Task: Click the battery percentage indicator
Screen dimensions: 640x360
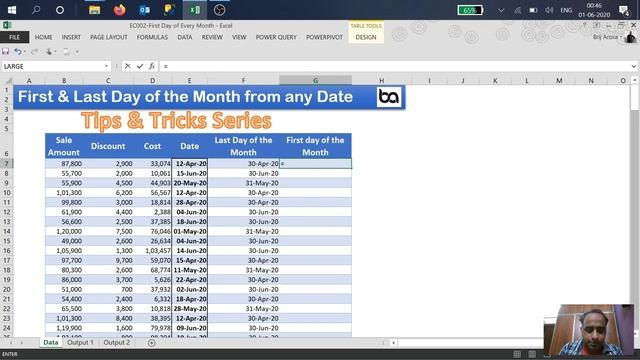Action: pyautogui.click(x=471, y=10)
